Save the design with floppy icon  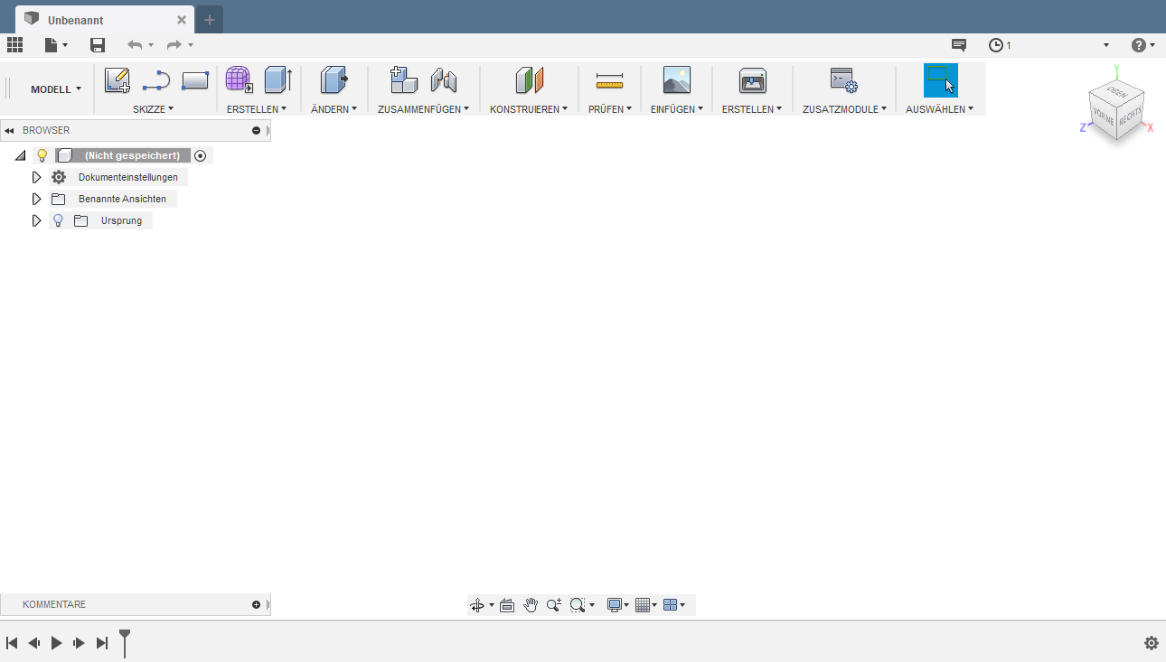[97, 45]
